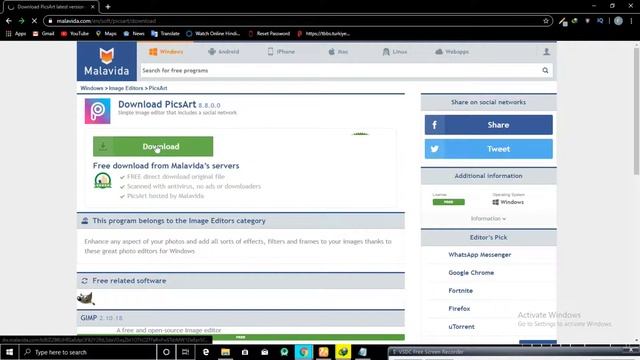Open the PicsArt breadcrumb link

point(158,88)
